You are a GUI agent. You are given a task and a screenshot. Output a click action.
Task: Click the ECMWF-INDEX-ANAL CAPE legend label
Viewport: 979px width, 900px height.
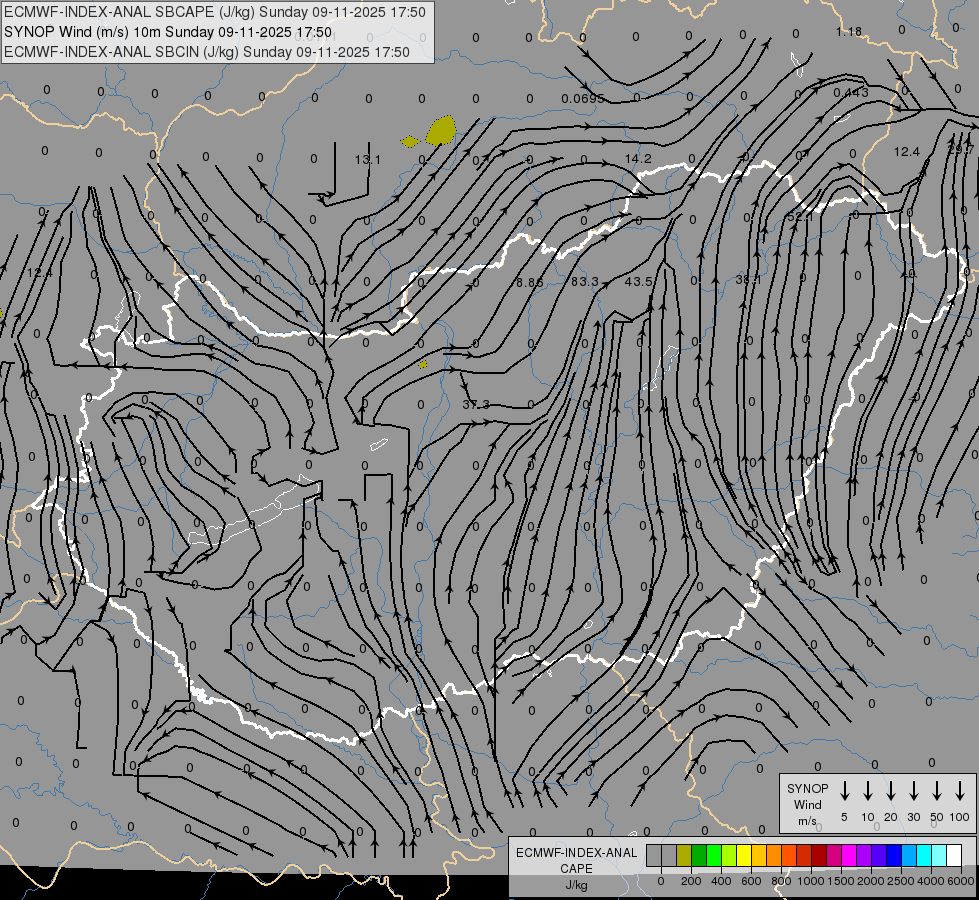tap(576, 860)
